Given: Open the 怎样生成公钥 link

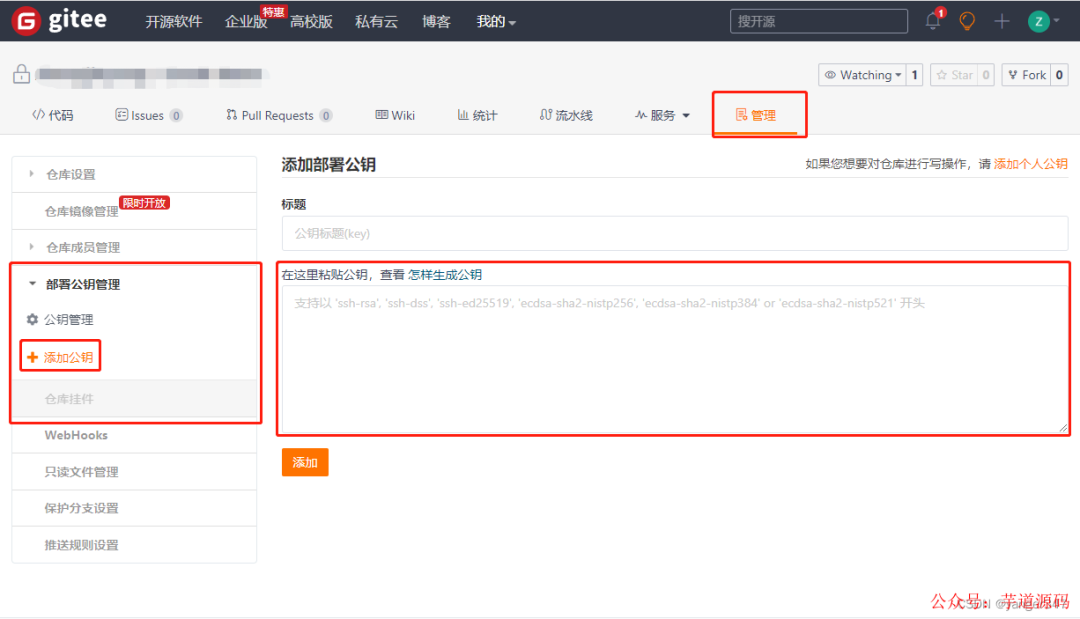Looking at the screenshot, I should 445,275.
